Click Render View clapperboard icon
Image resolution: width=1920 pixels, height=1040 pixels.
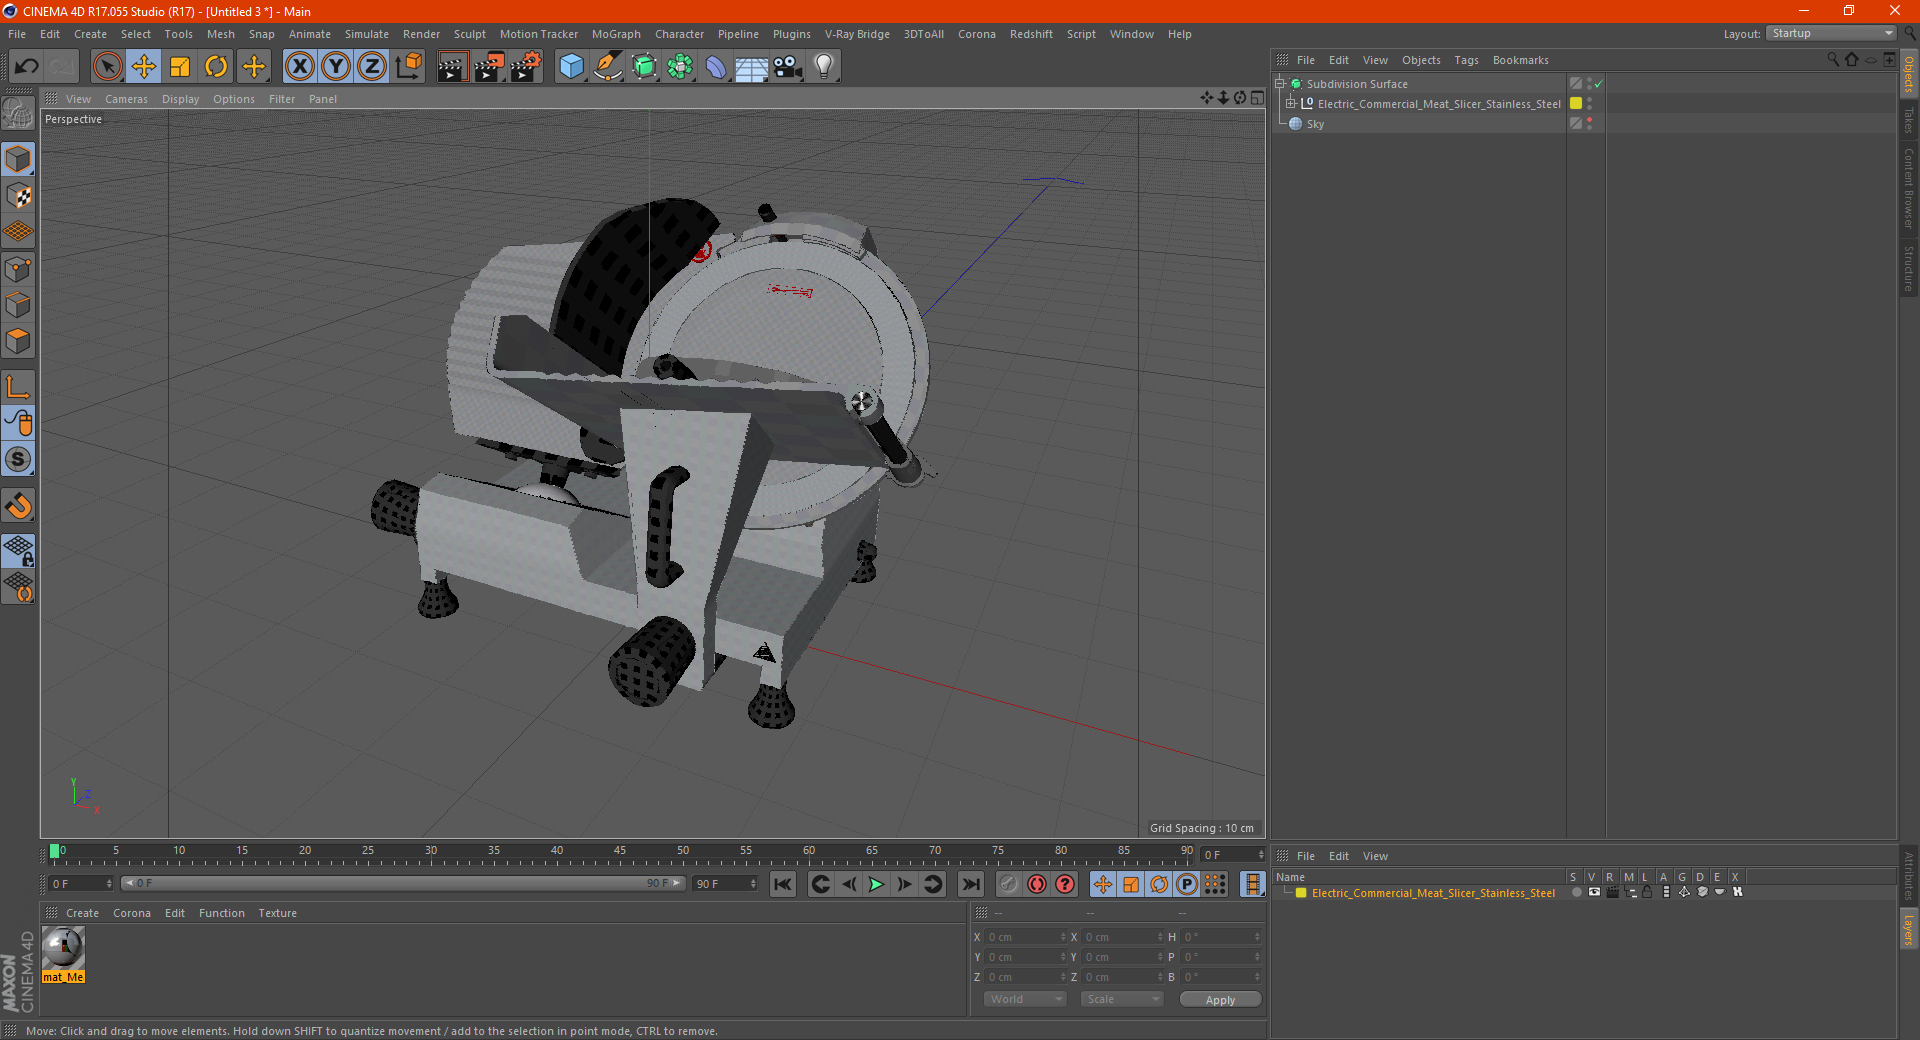[452, 67]
